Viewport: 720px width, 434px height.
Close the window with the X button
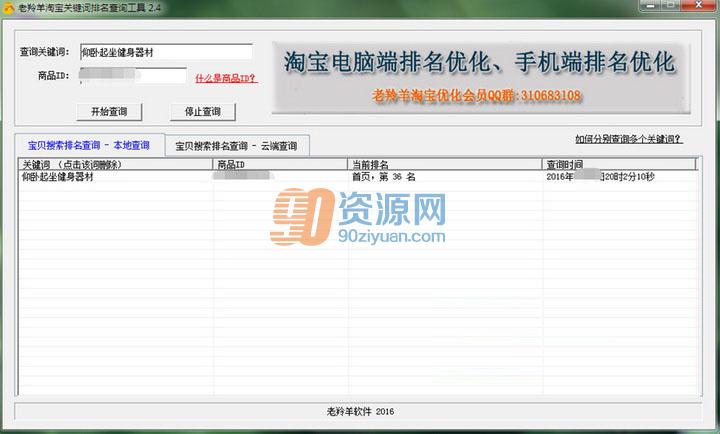pyautogui.click(x=698, y=6)
